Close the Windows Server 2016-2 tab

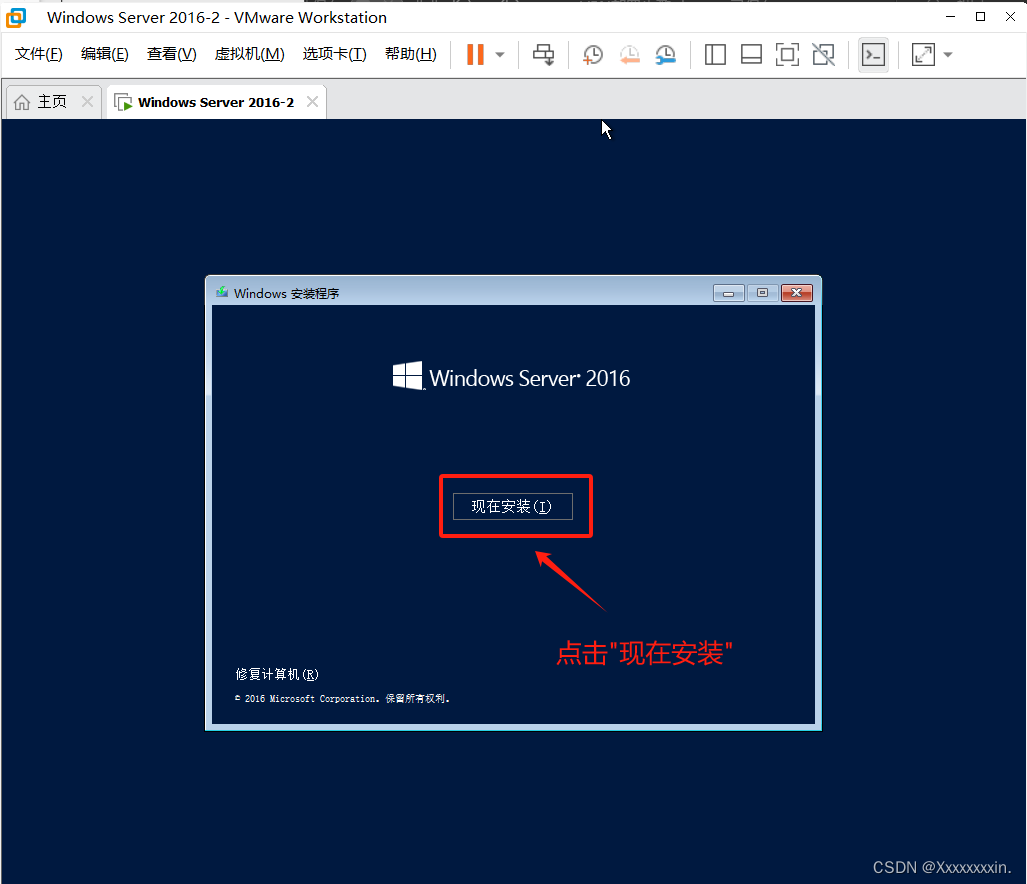pos(312,101)
